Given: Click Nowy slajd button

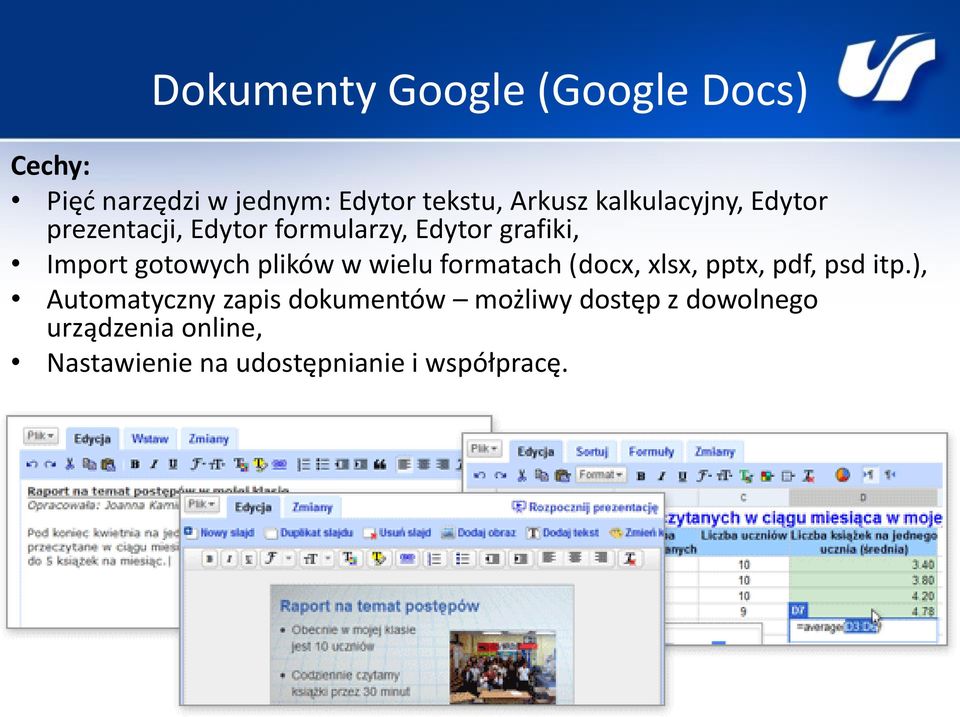Looking at the screenshot, I should point(220,533).
